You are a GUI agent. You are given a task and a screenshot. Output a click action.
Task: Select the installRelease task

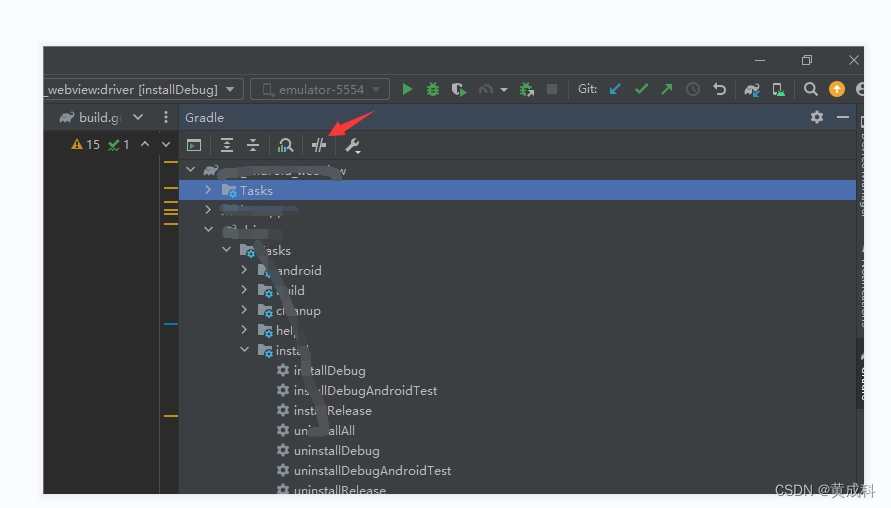tap(332, 410)
